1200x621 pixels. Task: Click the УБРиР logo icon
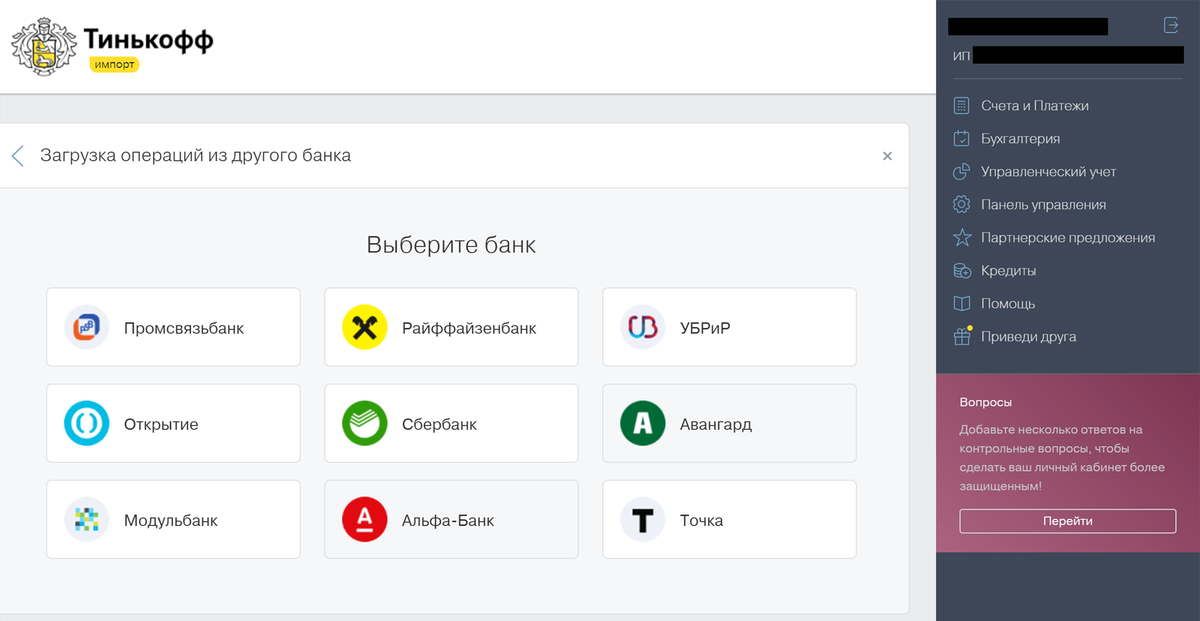[x=642, y=328]
